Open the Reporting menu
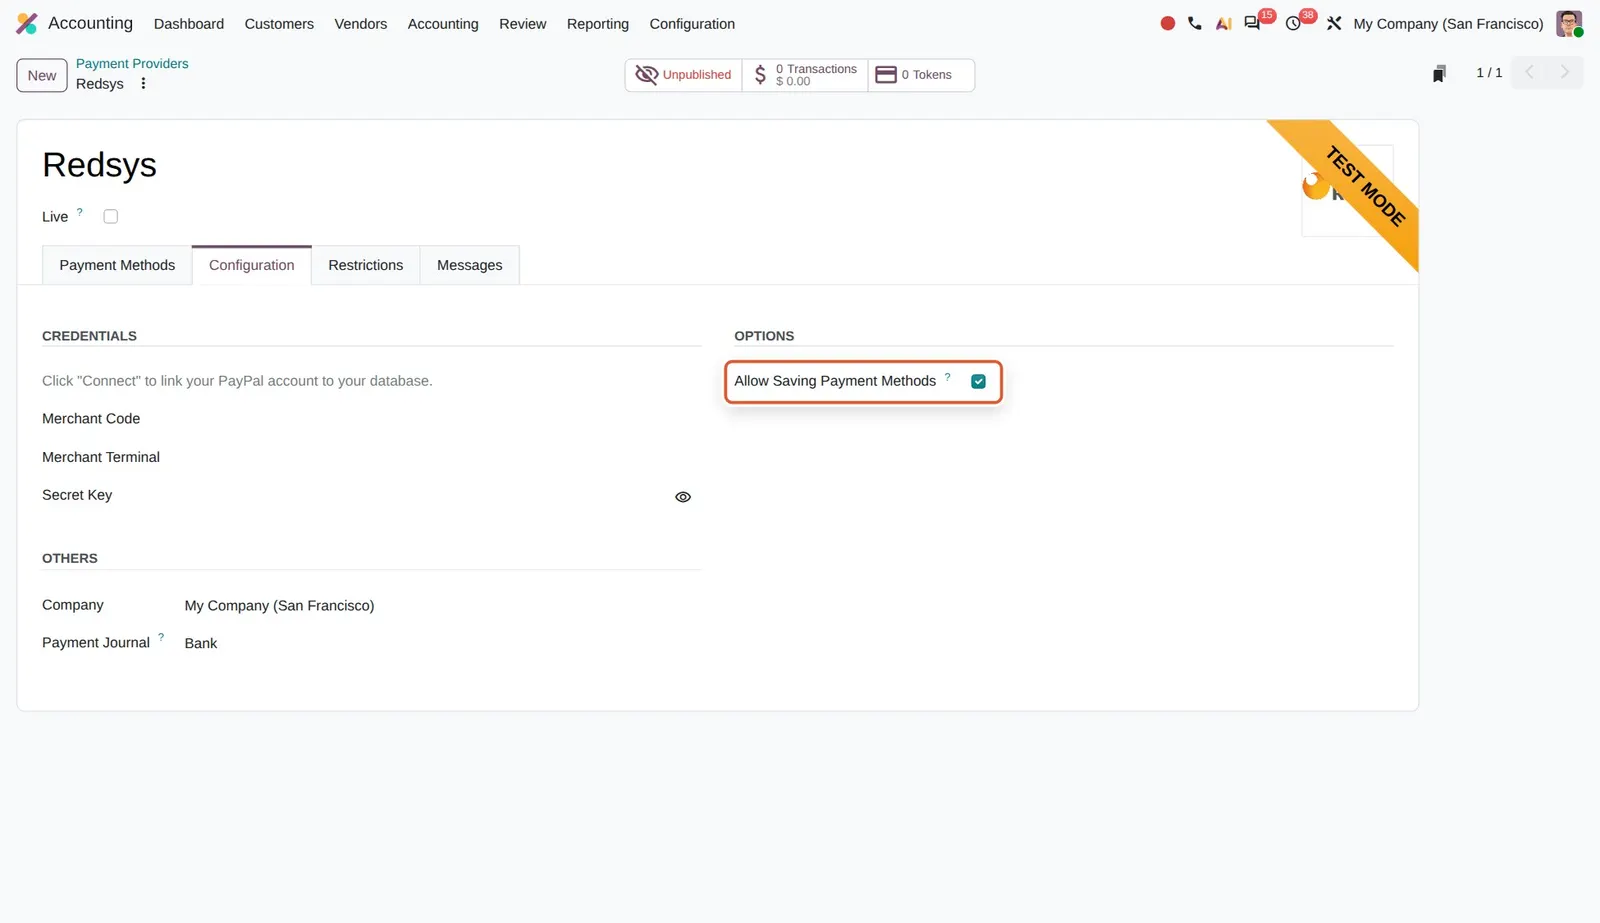The height and width of the screenshot is (923, 1600). (x=598, y=24)
